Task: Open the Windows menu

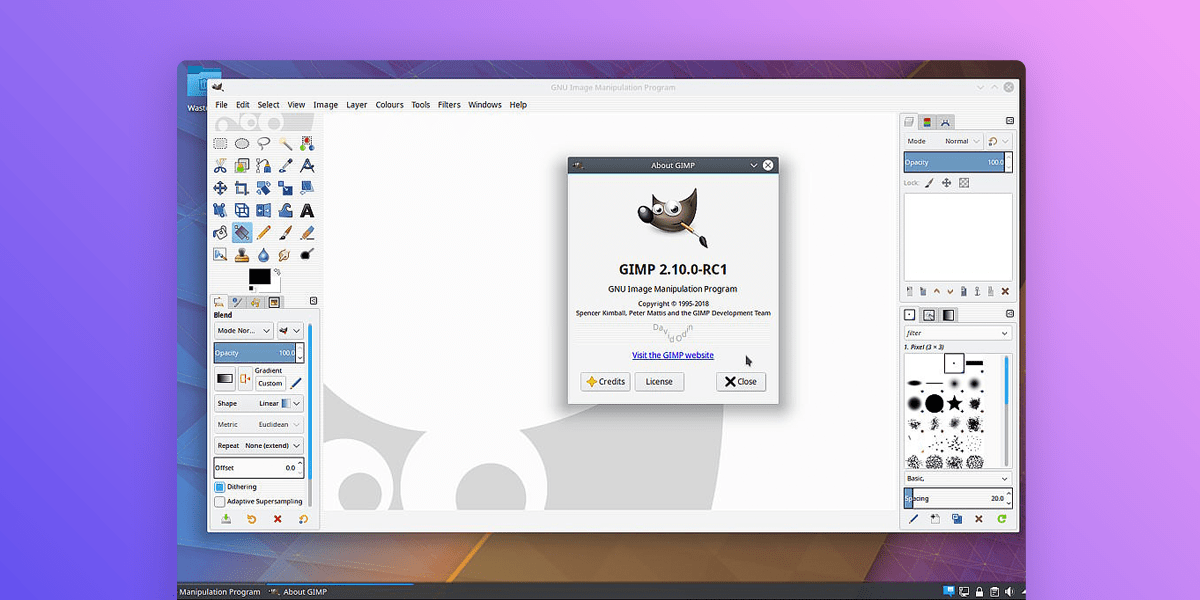Action: point(485,105)
